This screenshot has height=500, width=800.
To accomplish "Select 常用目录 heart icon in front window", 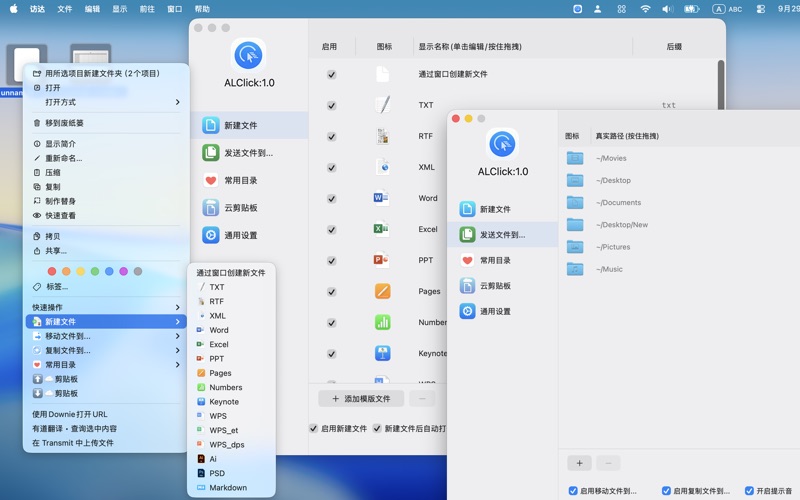I will click(x=467, y=260).
